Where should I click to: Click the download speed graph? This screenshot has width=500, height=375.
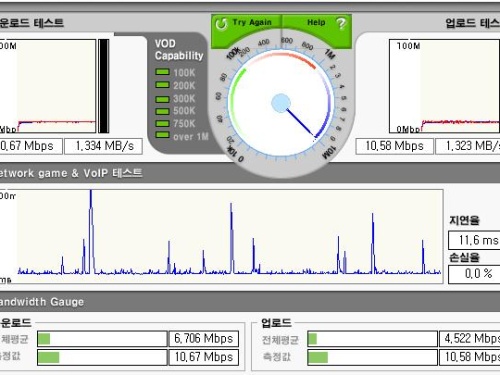tap(48, 86)
